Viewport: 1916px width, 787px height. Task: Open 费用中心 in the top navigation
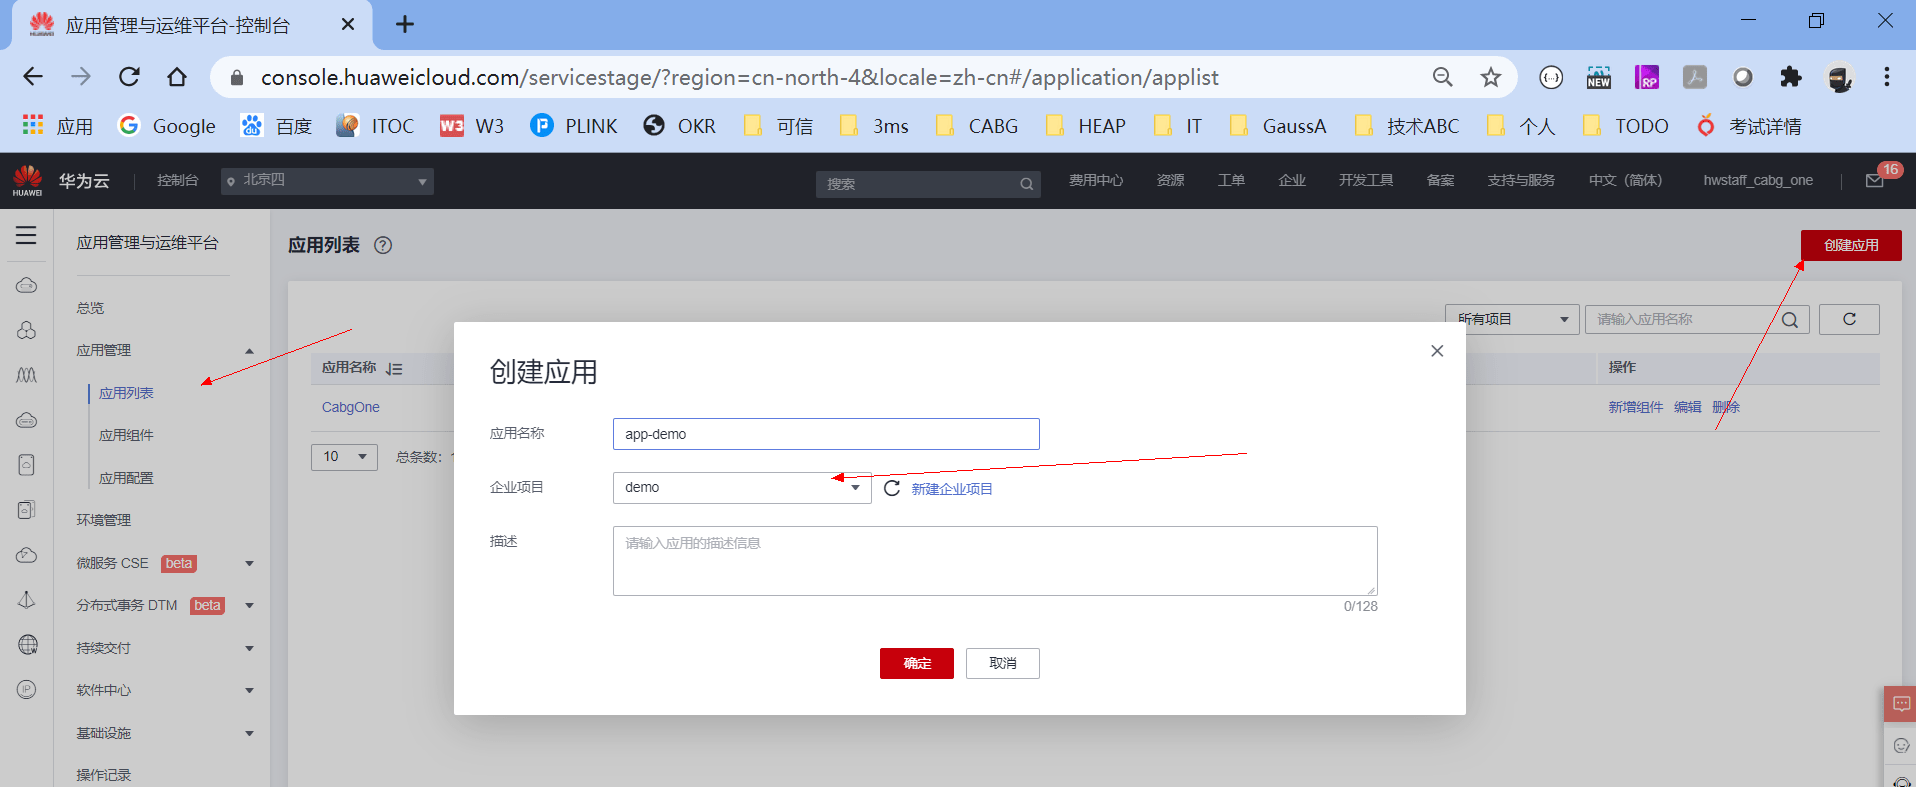point(1096,180)
